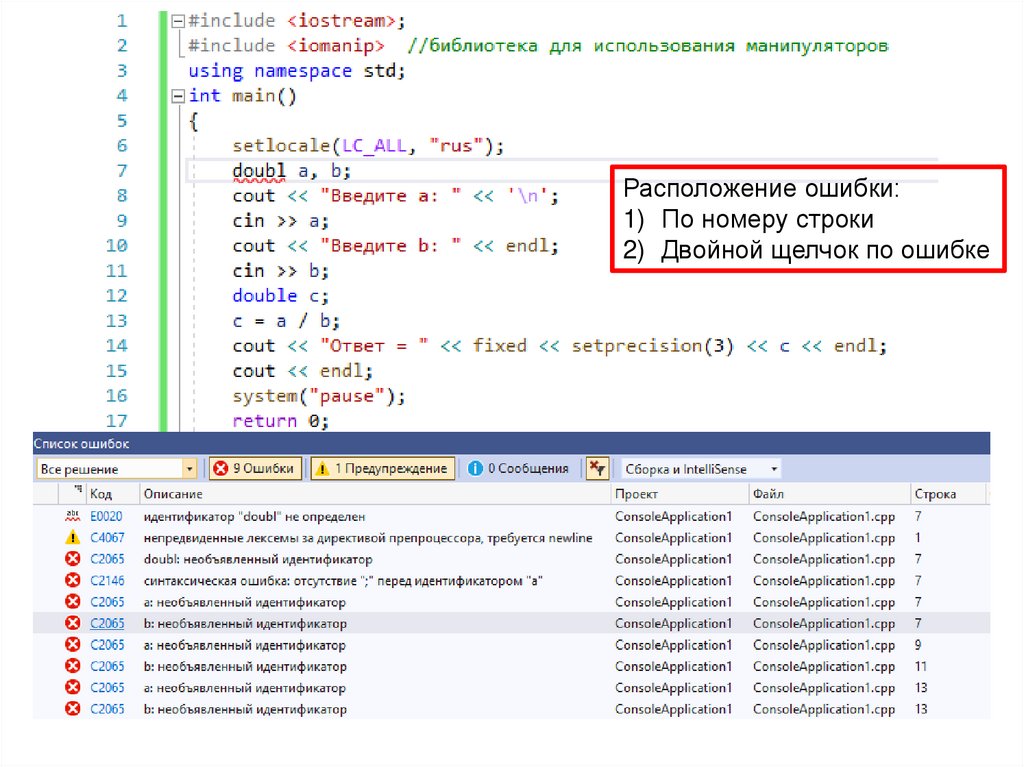1024x767 pixels.
Task: Click the pin icon left of 'Код' header
Action: click(x=78, y=489)
